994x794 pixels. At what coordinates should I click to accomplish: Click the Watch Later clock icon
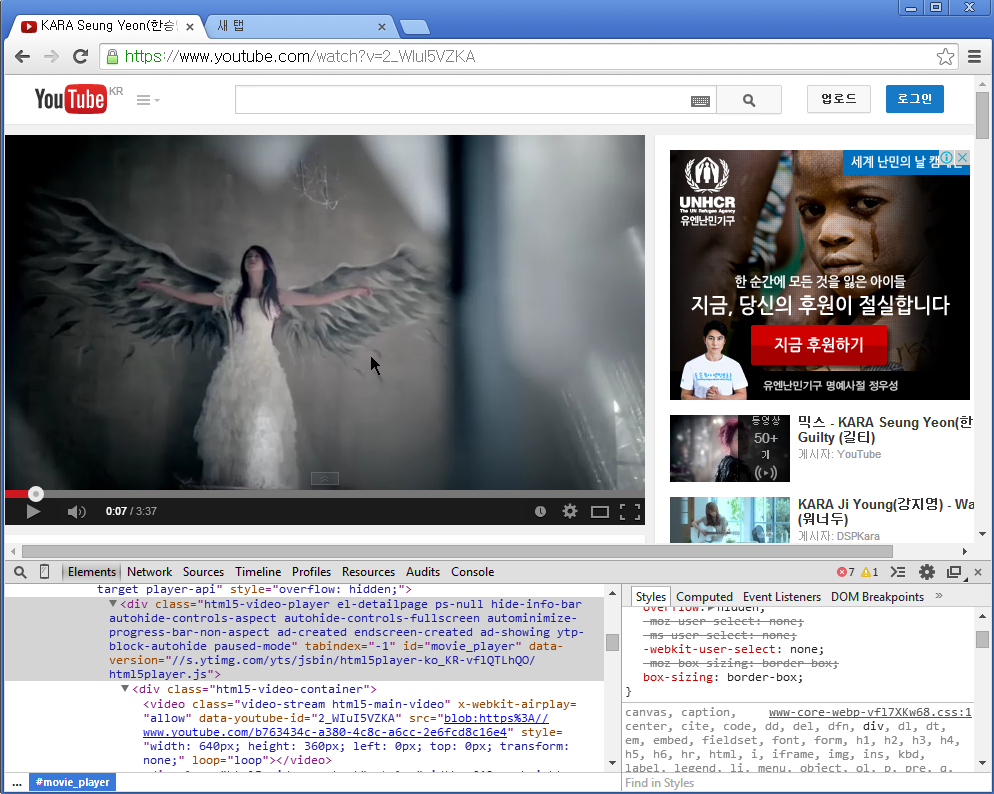[540, 511]
